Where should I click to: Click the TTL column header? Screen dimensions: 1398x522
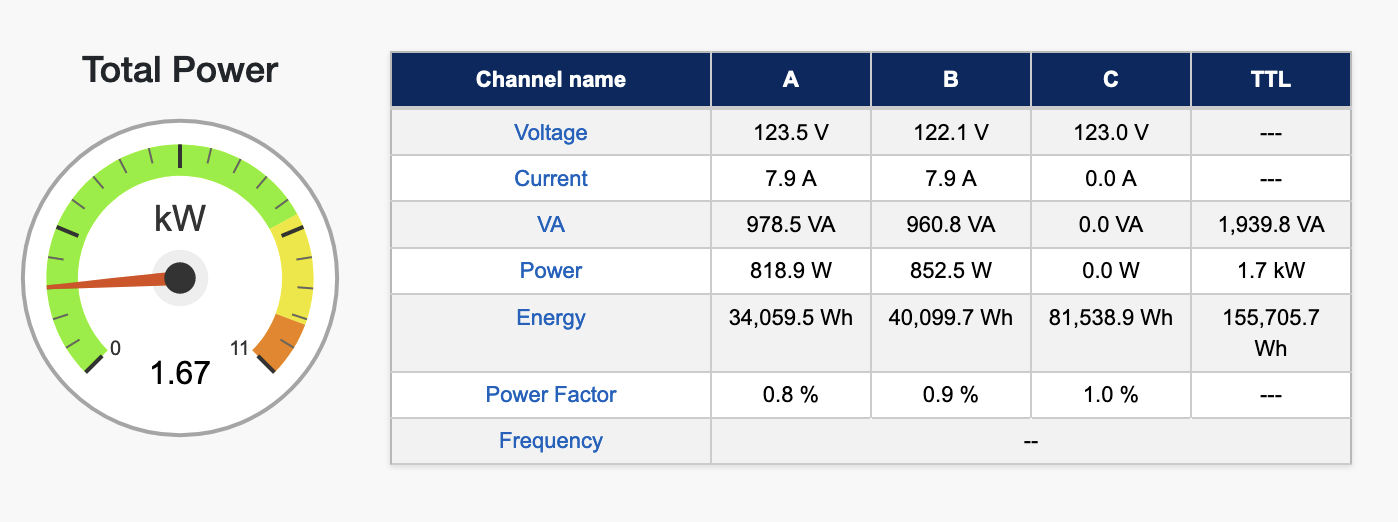click(x=1270, y=80)
